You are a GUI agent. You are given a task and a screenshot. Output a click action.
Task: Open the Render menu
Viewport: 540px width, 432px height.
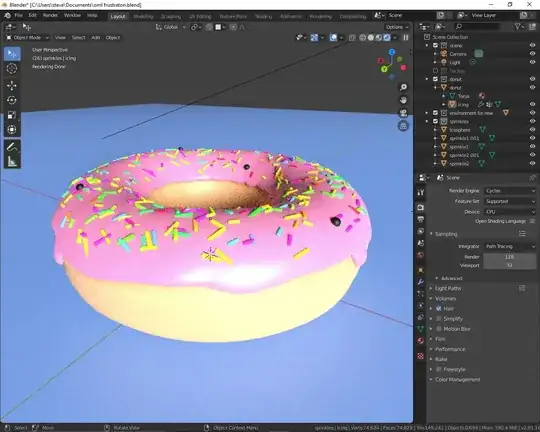pos(50,16)
